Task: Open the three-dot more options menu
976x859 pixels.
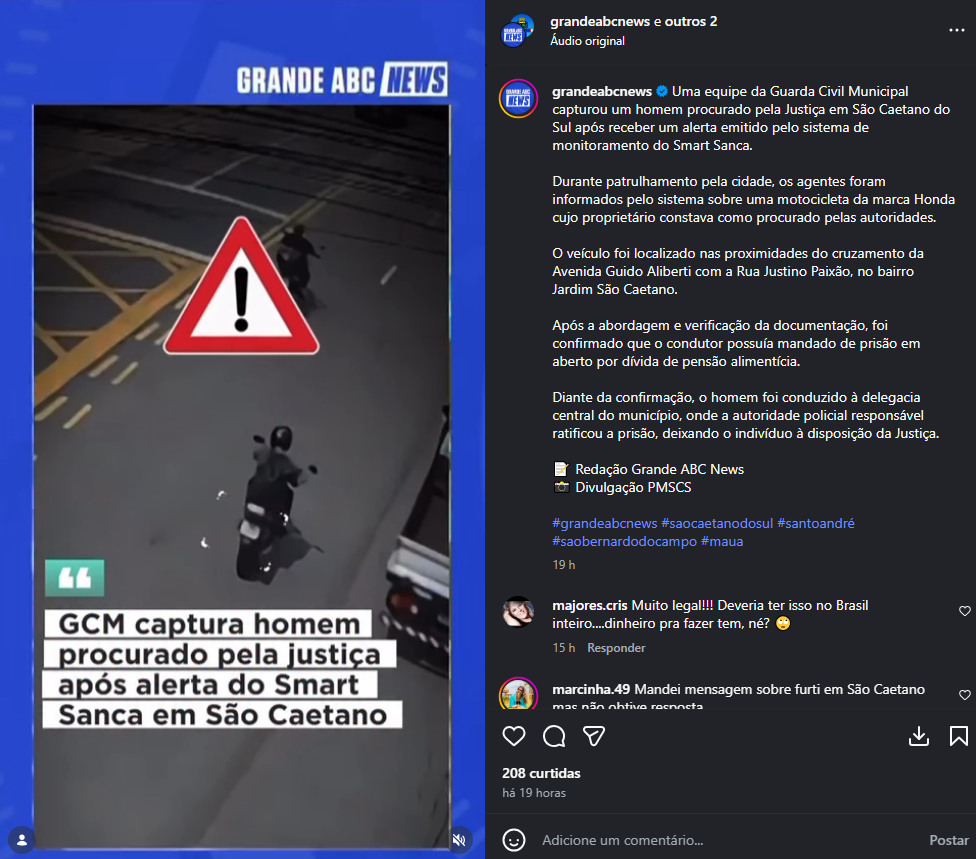Action: (957, 31)
